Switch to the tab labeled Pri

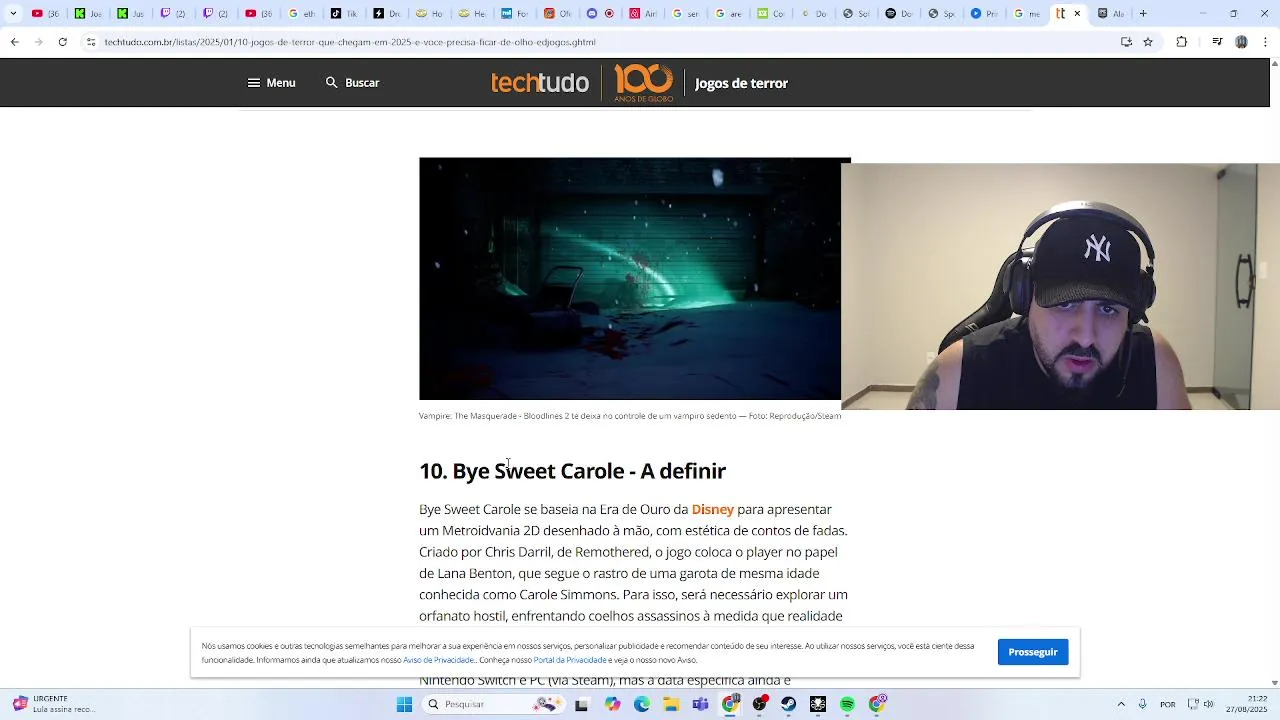click(983, 14)
